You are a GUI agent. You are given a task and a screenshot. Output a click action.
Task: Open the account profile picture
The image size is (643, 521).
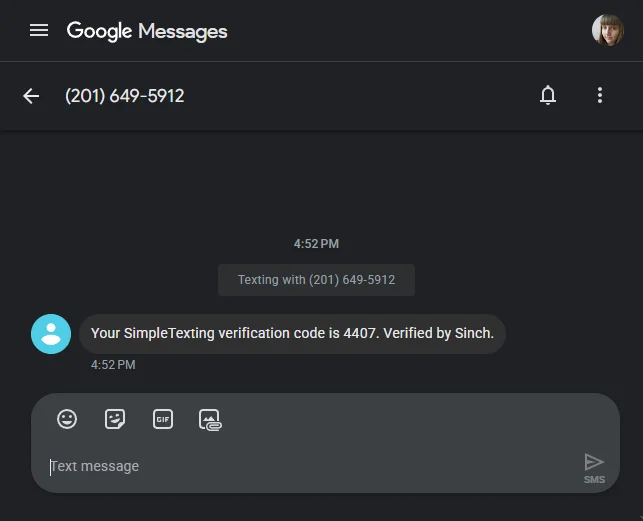click(x=607, y=30)
